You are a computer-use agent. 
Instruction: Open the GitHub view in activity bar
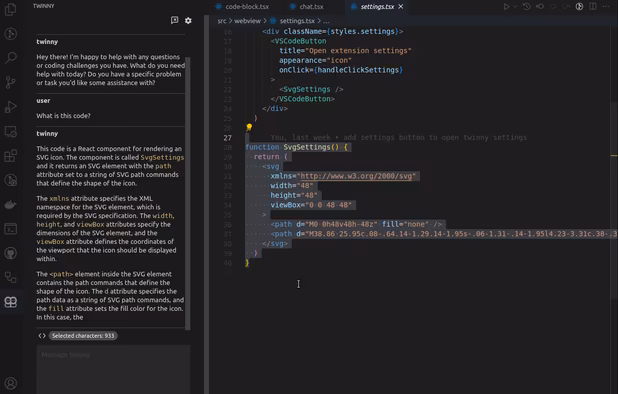11,253
